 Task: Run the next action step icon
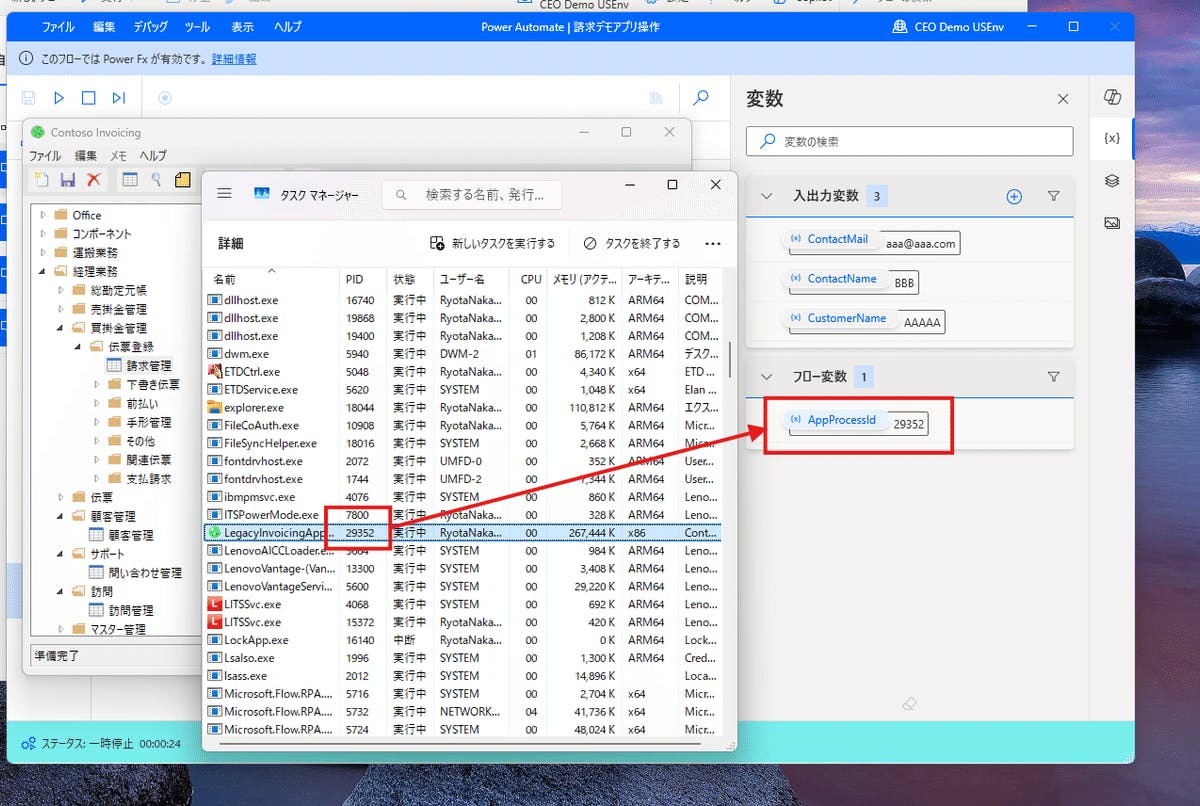pyautogui.click(x=119, y=98)
